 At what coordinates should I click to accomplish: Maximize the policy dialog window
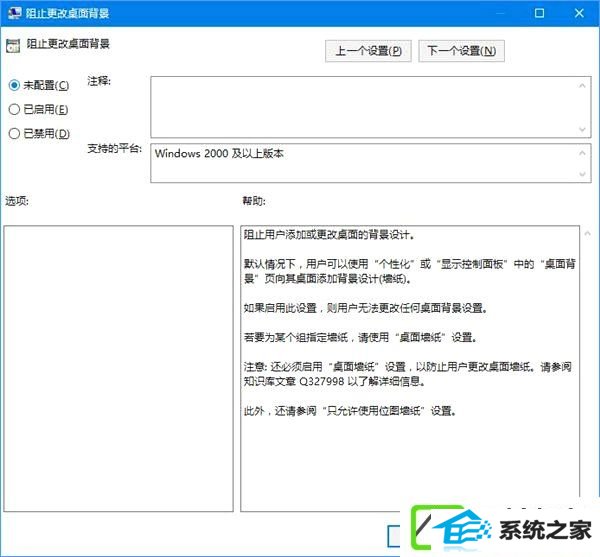click(539, 13)
